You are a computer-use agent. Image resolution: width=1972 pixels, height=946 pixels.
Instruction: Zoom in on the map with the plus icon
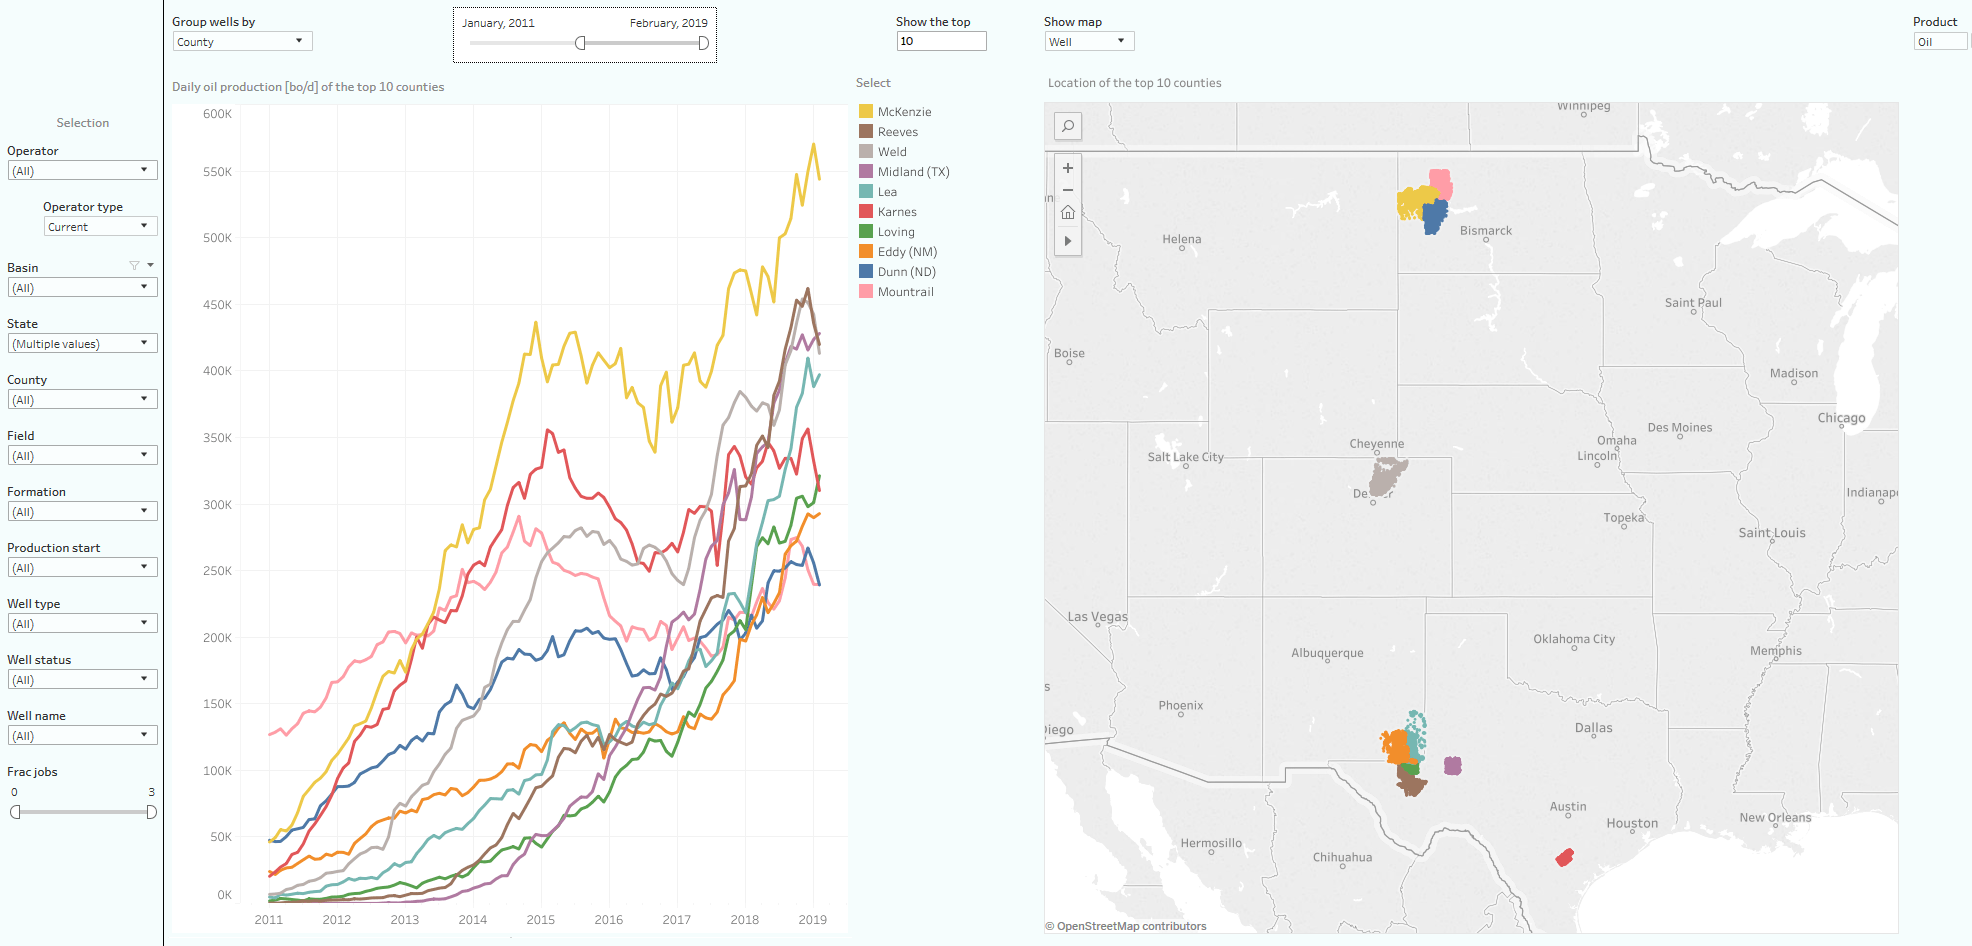pyautogui.click(x=1067, y=168)
